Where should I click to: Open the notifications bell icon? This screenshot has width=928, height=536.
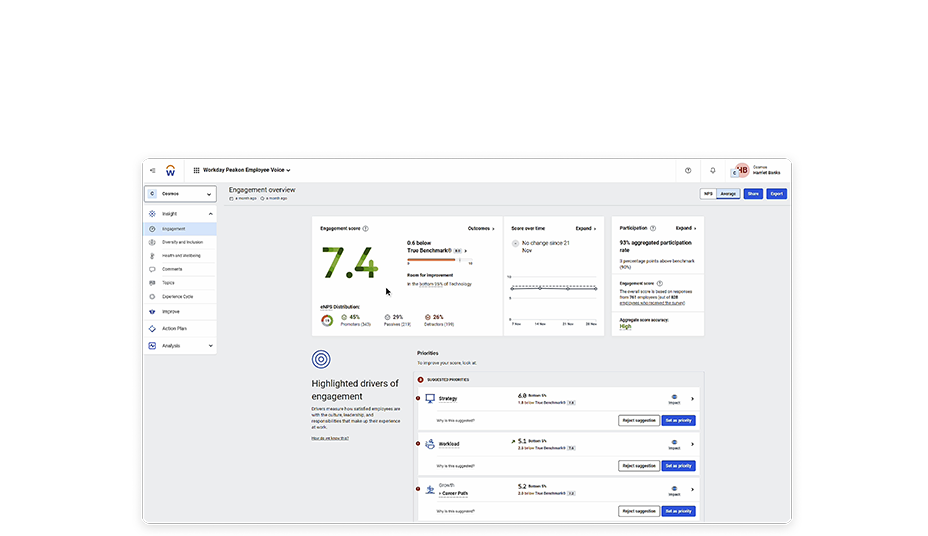coord(713,170)
